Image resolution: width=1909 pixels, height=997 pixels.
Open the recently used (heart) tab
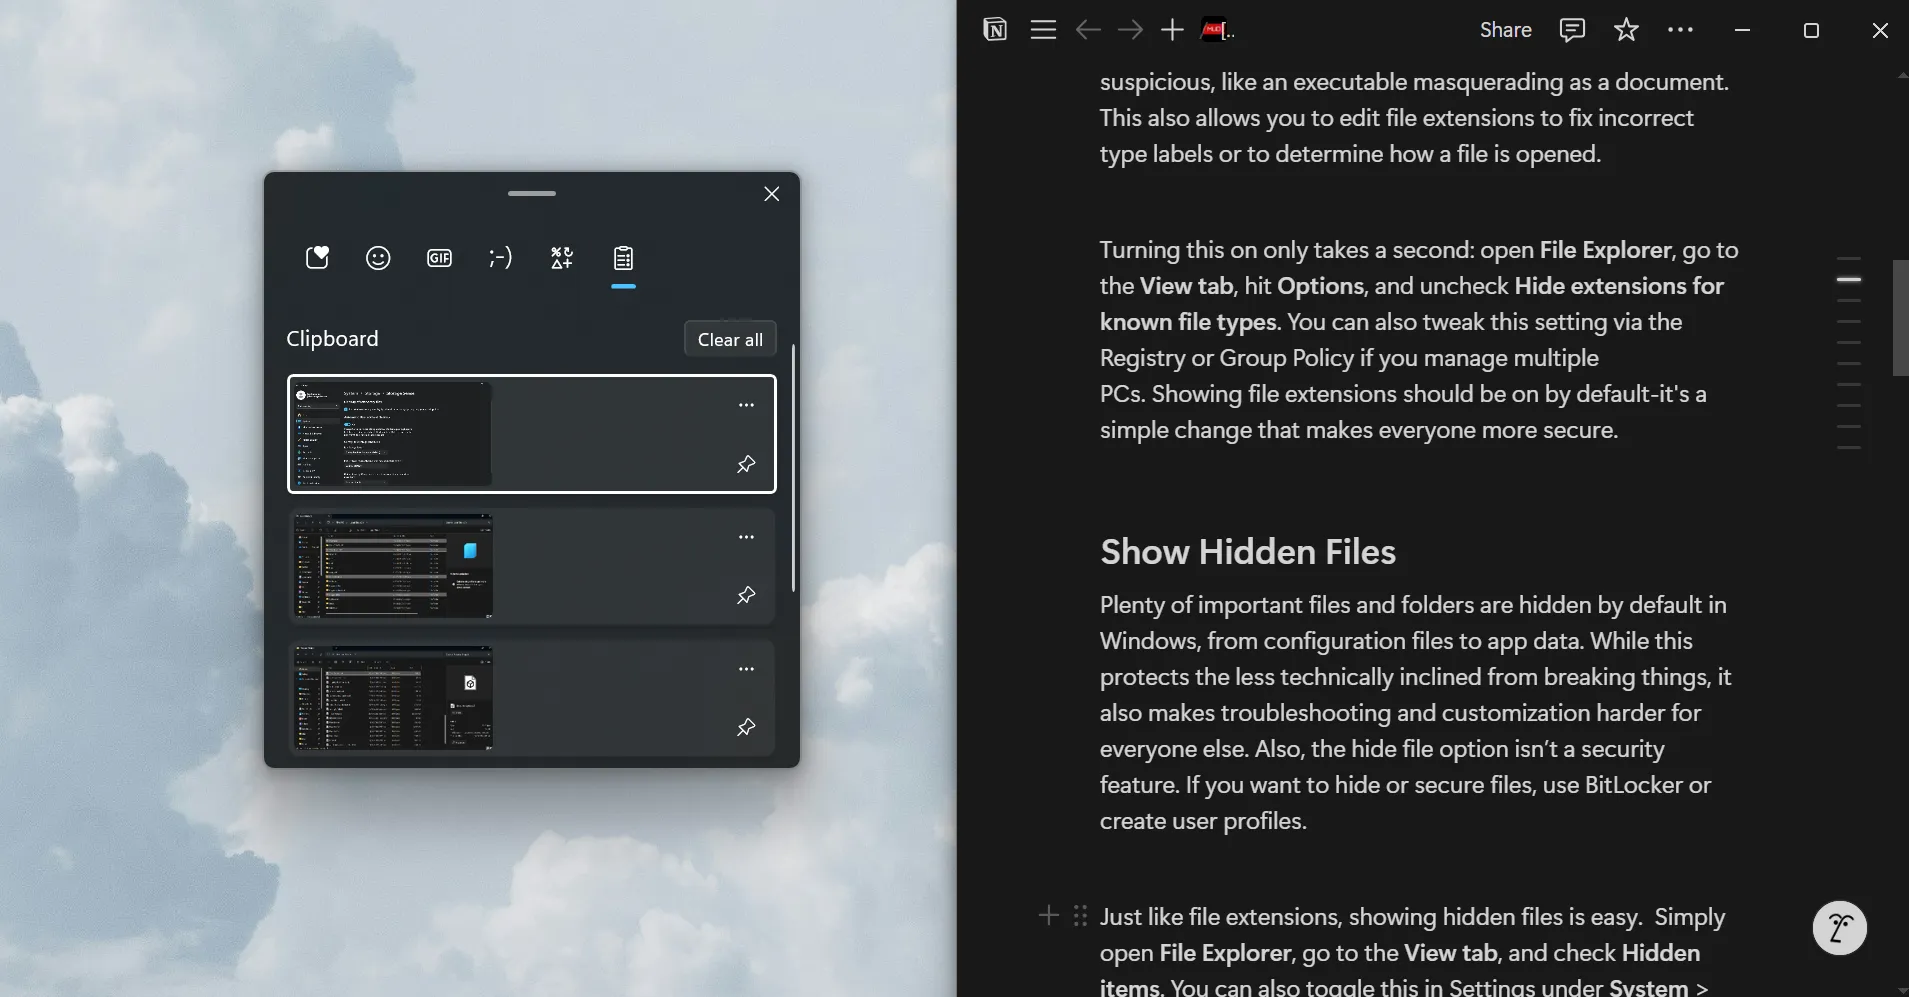click(x=317, y=258)
